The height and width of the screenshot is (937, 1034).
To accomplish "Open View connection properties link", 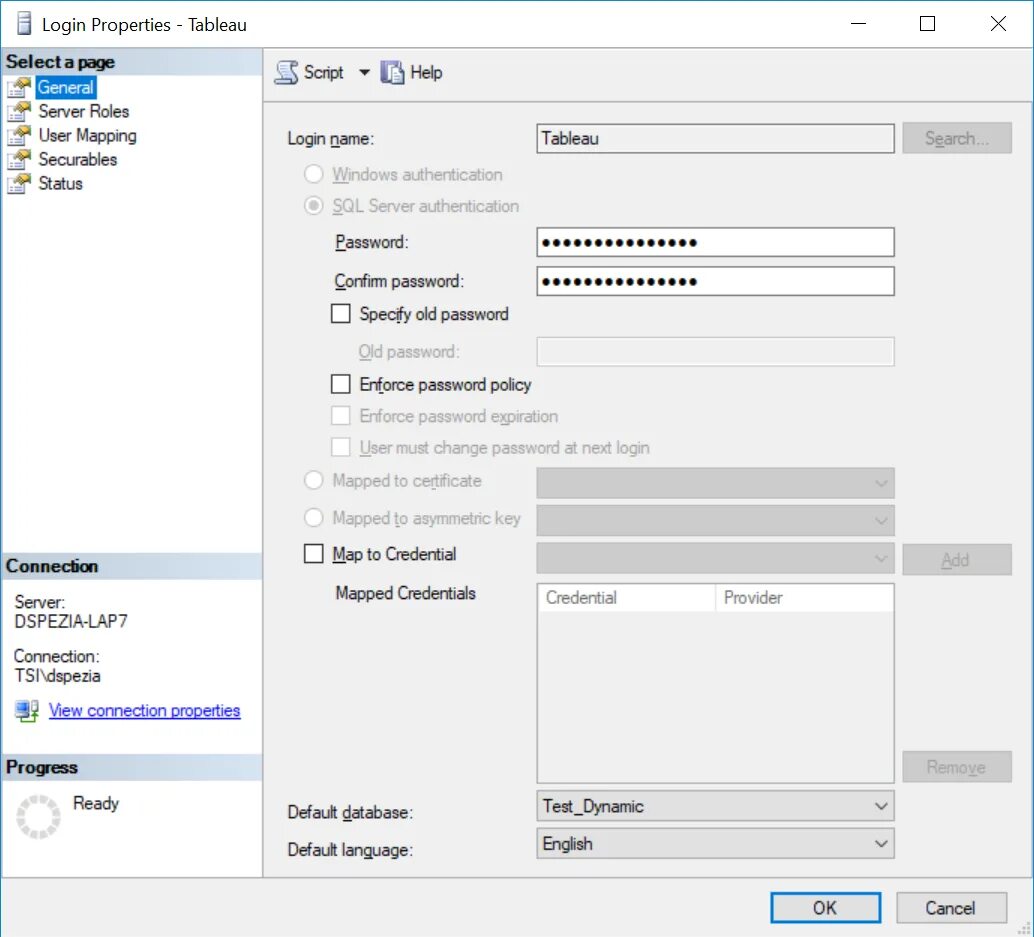I will (x=144, y=711).
